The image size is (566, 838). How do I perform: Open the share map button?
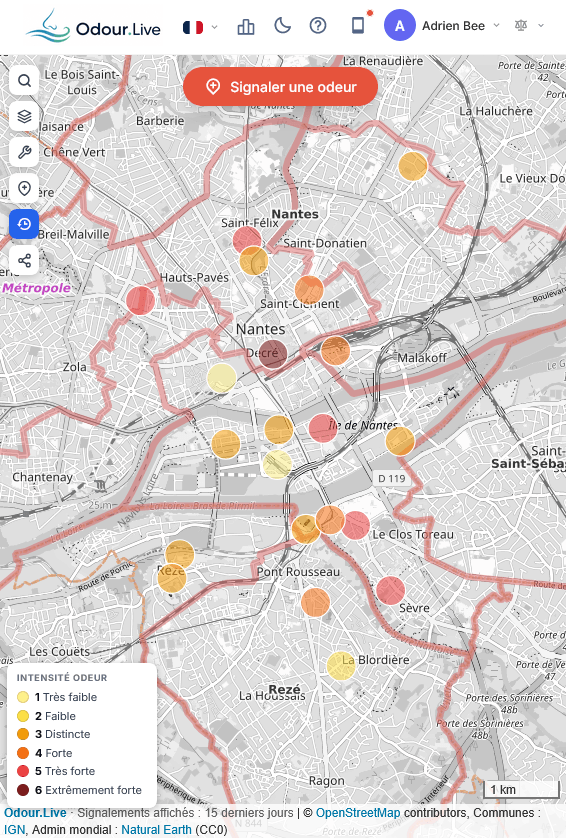(24, 260)
